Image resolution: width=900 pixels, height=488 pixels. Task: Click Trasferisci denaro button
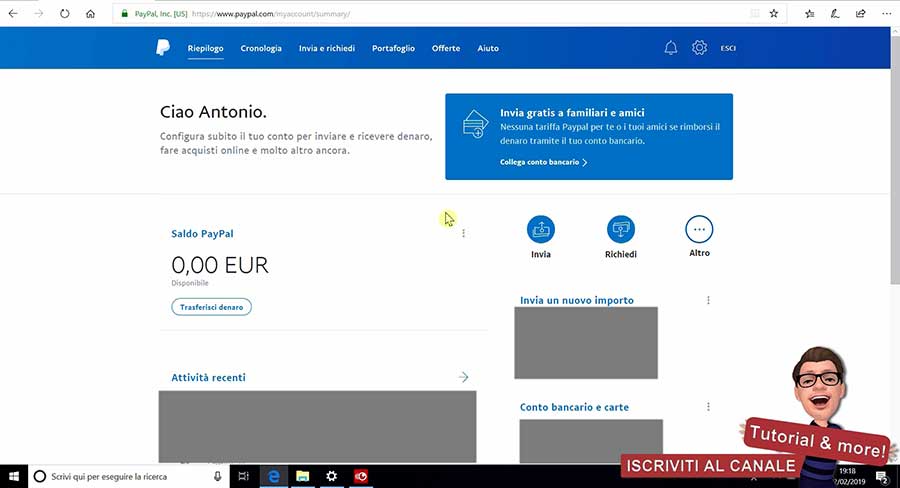point(211,307)
